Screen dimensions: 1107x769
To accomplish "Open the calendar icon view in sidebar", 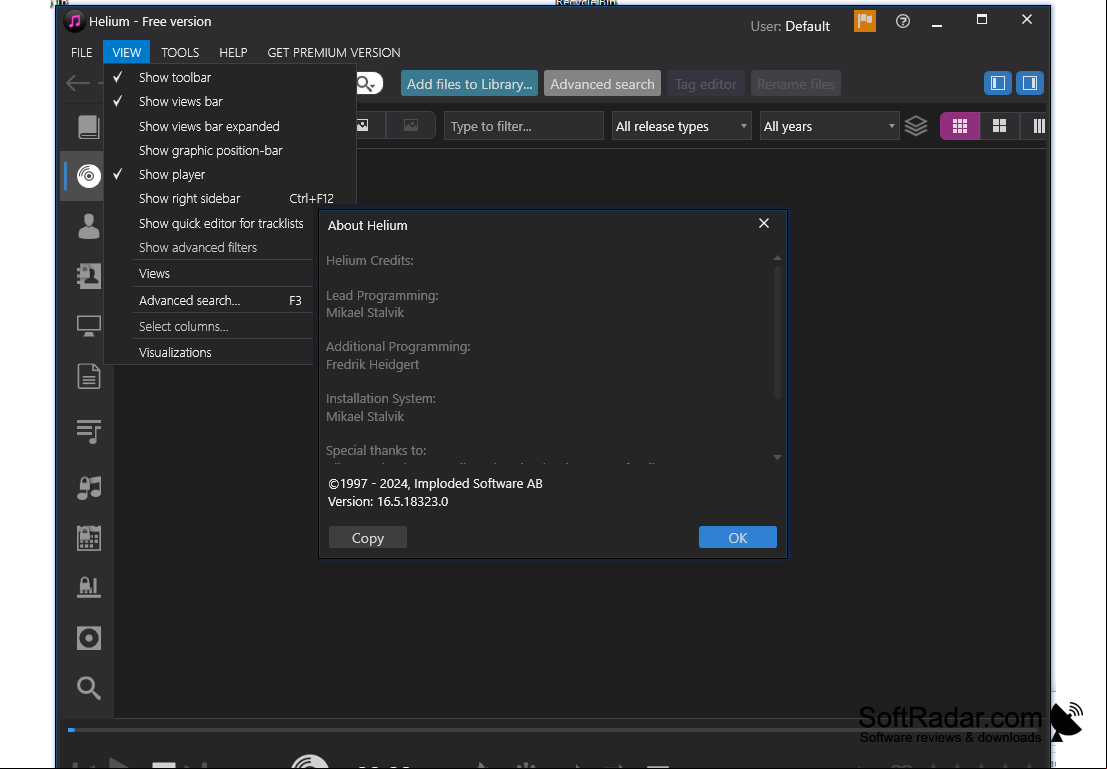I will click(88, 538).
